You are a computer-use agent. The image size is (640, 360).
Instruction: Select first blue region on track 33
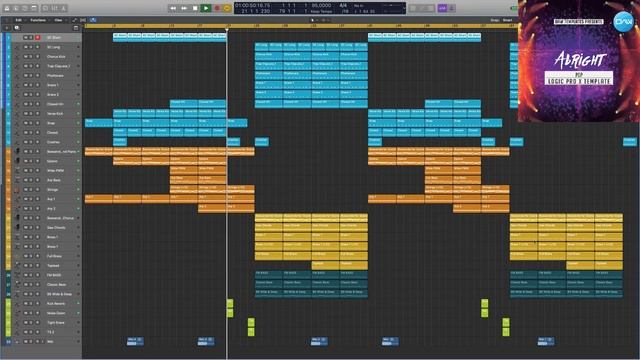[135, 341]
